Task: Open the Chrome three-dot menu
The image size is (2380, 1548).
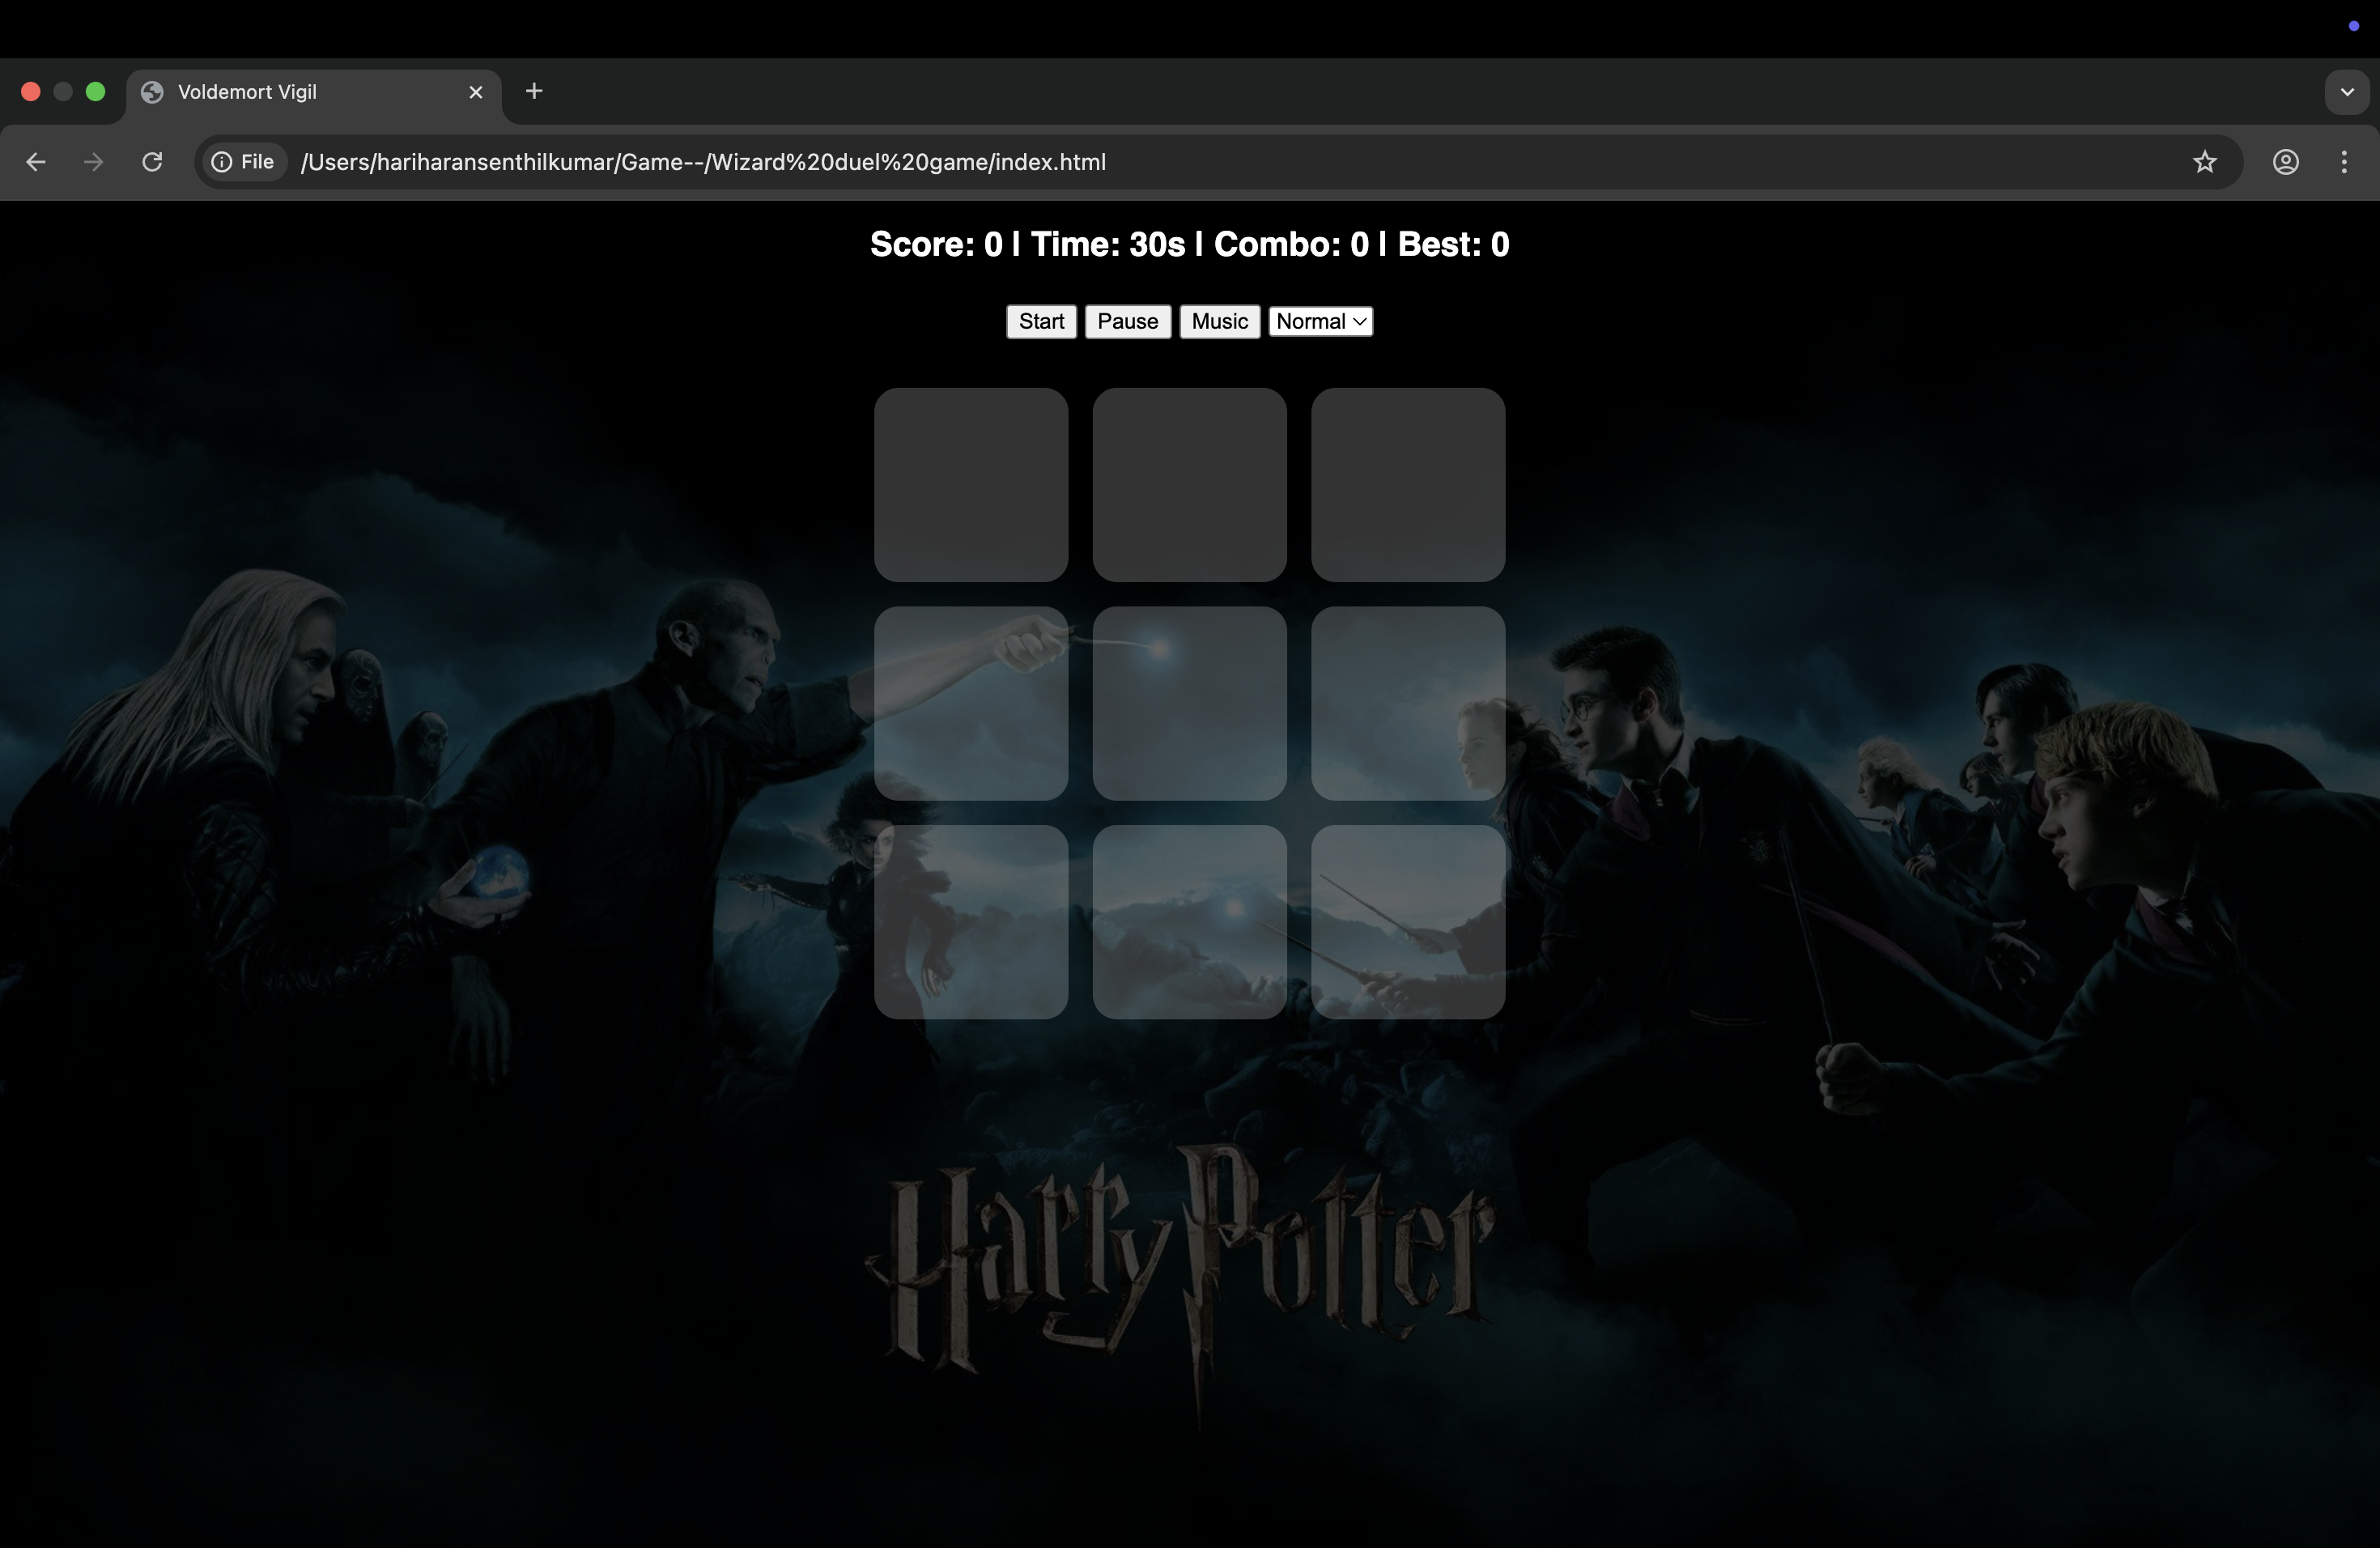Action: pyautogui.click(x=2344, y=162)
